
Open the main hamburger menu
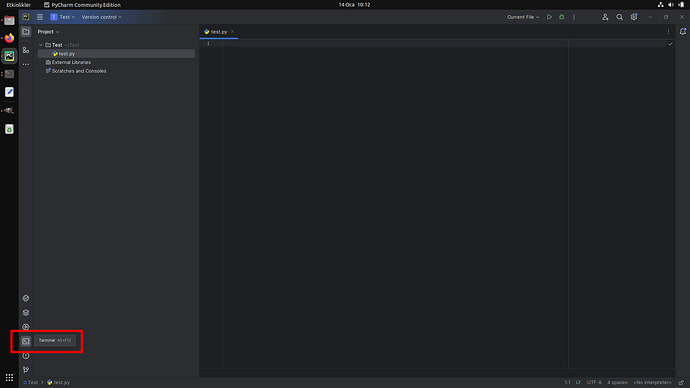pyautogui.click(x=40, y=17)
